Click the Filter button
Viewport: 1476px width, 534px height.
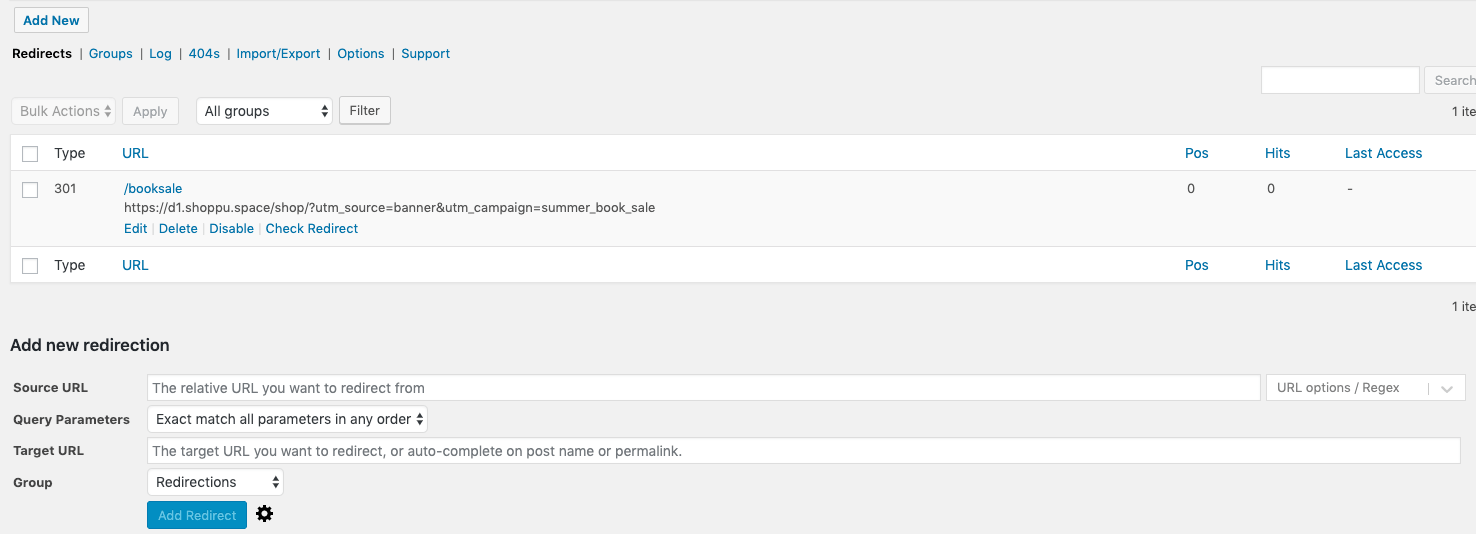click(365, 111)
